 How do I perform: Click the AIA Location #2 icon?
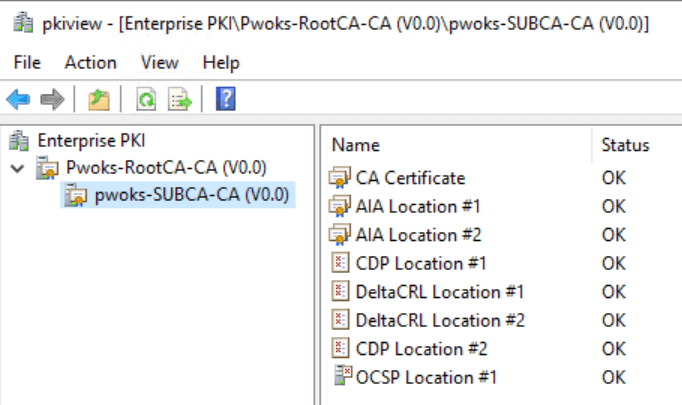pos(339,235)
